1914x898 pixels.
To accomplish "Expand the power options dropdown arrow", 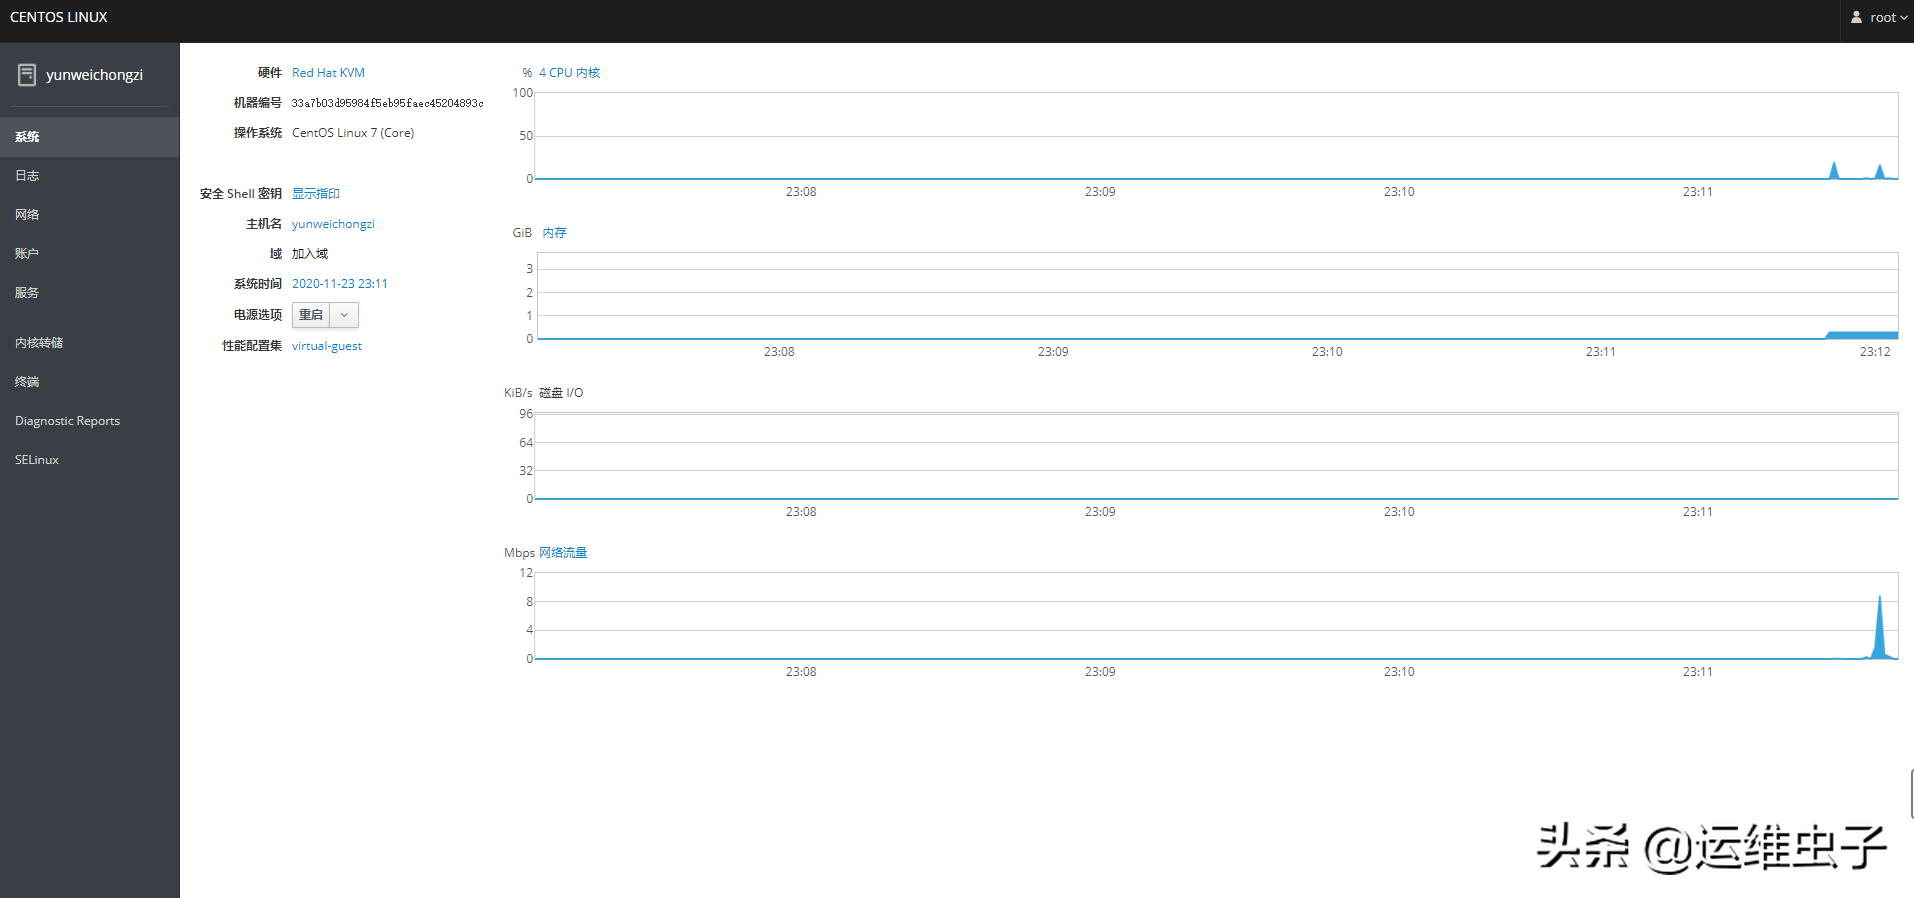I will pyautogui.click(x=344, y=315).
